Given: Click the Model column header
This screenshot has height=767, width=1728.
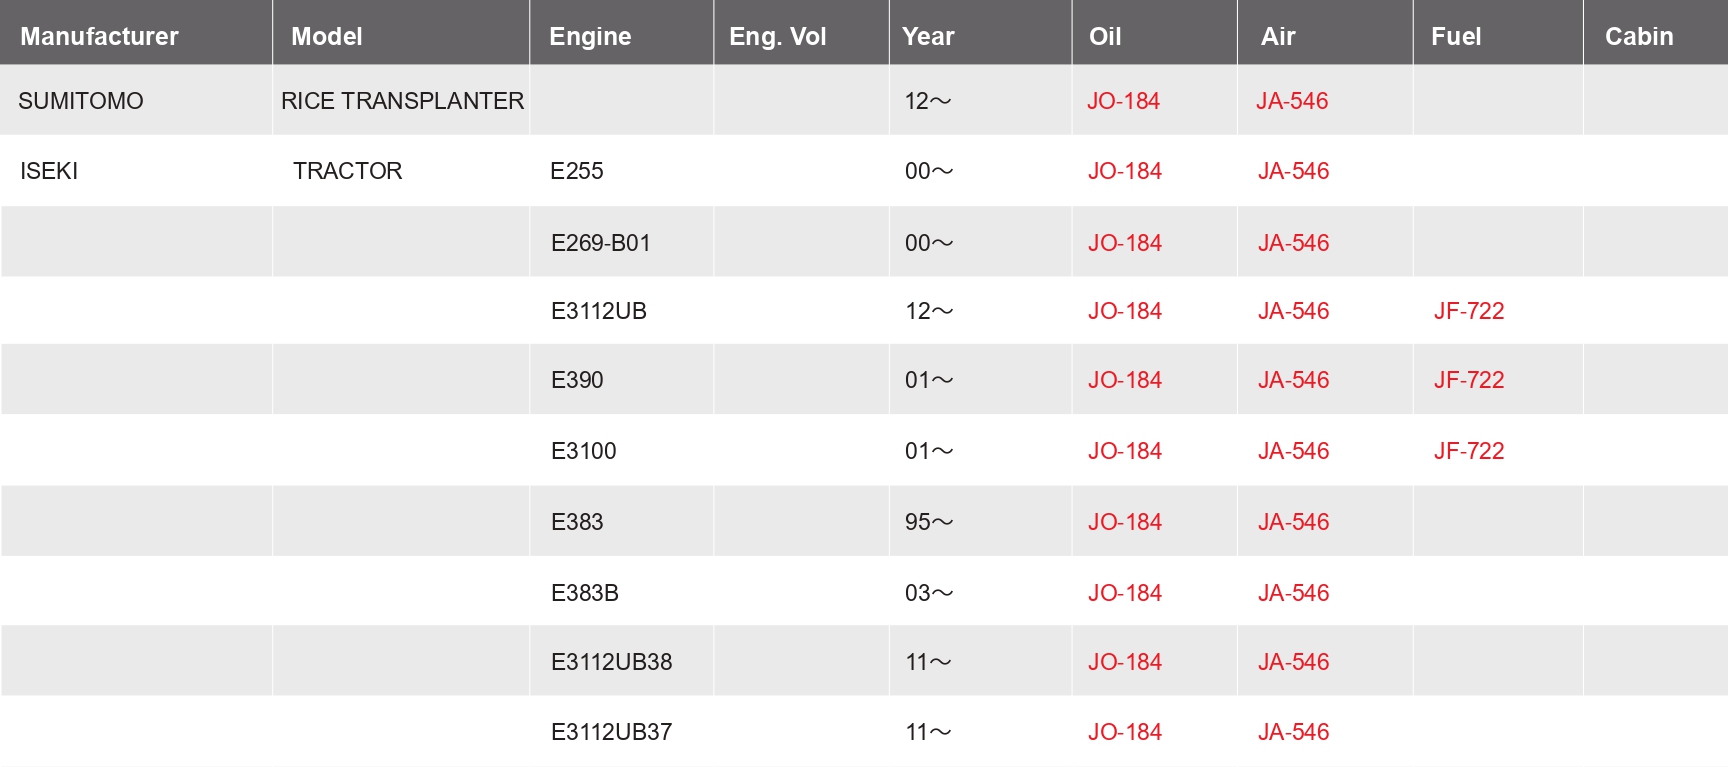Looking at the screenshot, I should click(x=326, y=37).
